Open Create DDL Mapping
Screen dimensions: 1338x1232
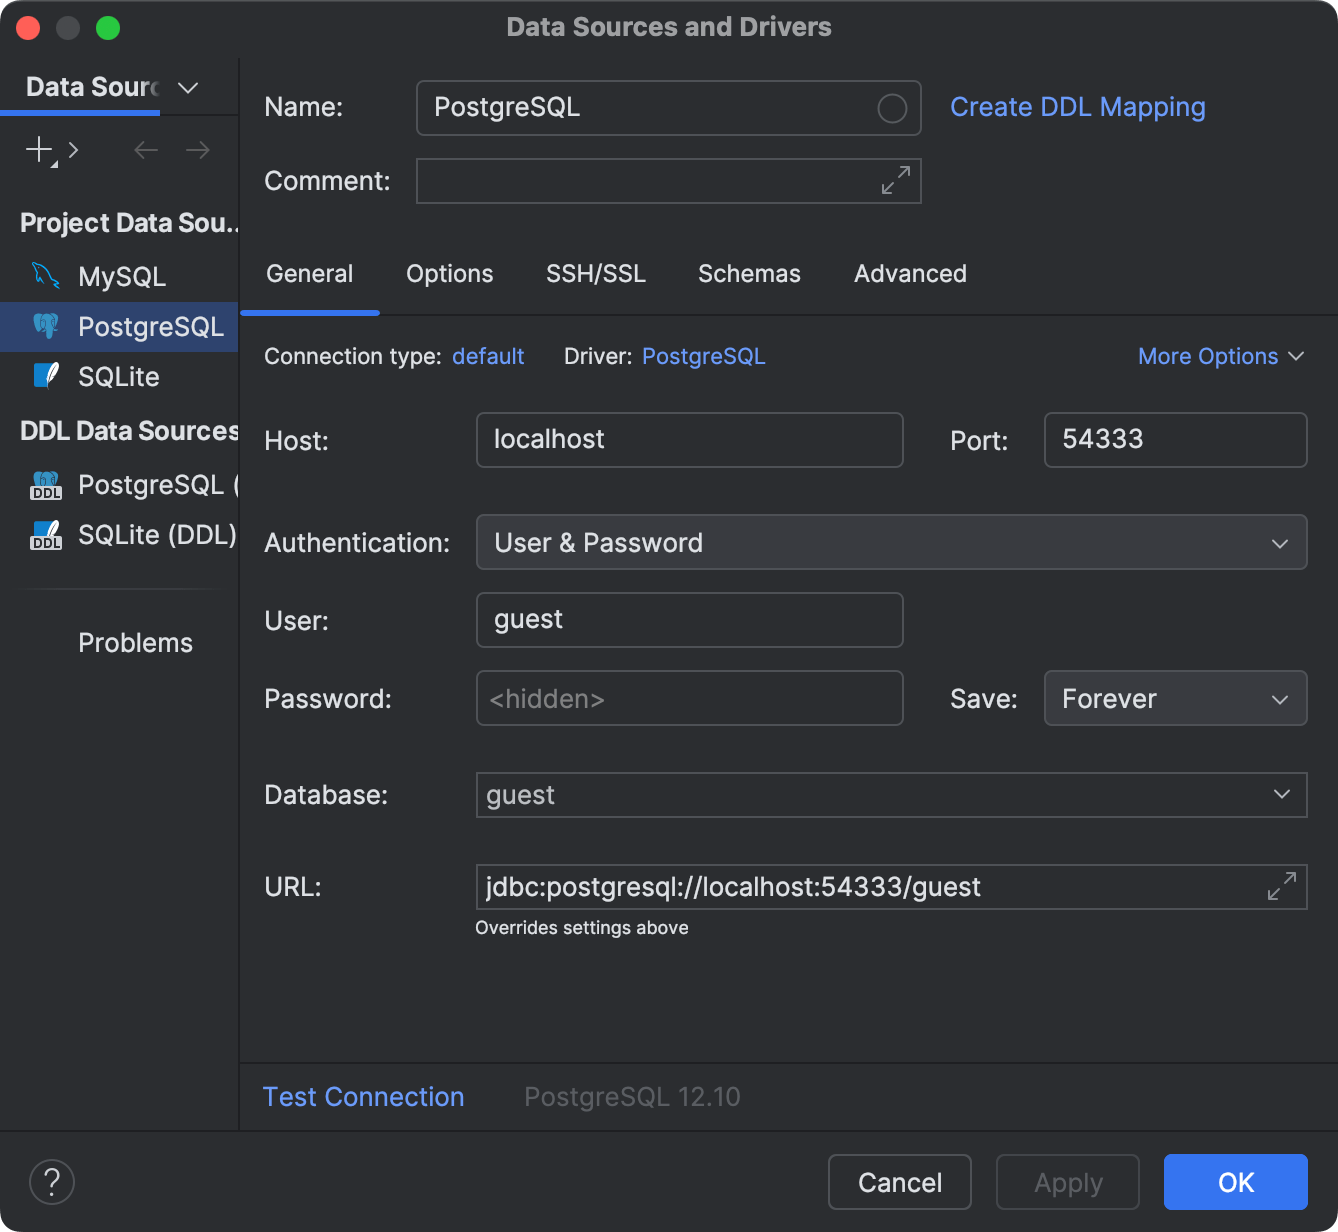(1078, 107)
